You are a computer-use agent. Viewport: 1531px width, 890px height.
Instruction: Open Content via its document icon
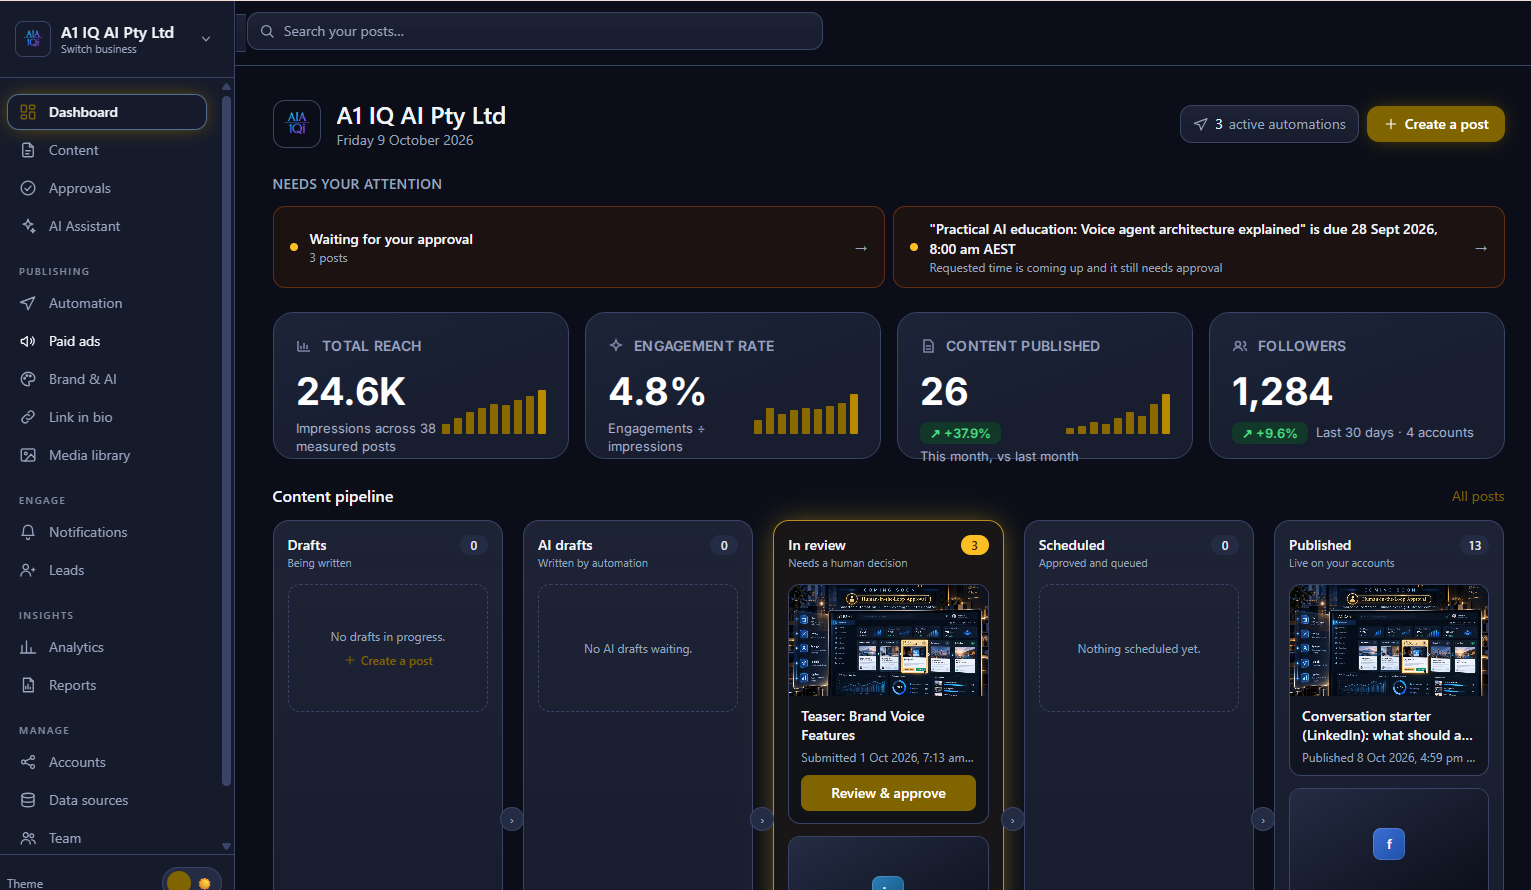click(28, 150)
